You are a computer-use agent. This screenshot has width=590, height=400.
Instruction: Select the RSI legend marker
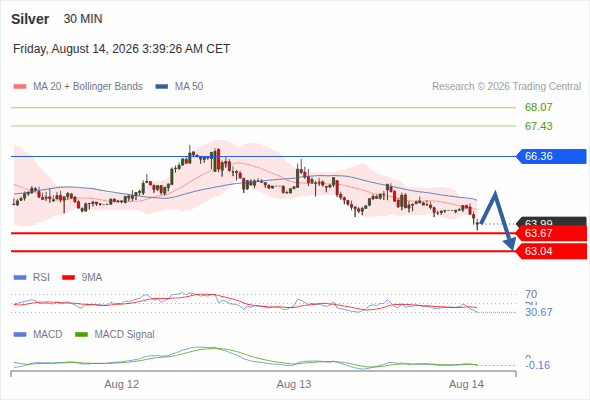click(x=20, y=278)
